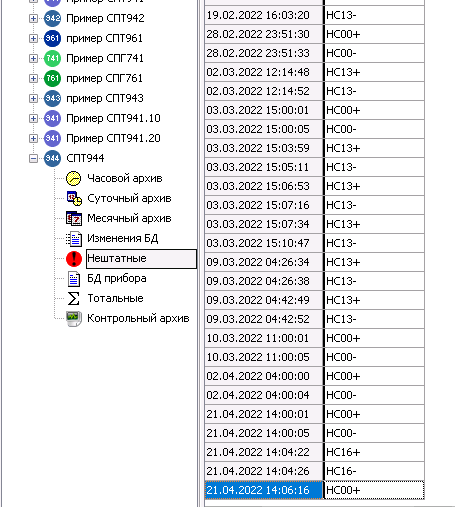Select row 09.03.2022 04:42:52

314,319
